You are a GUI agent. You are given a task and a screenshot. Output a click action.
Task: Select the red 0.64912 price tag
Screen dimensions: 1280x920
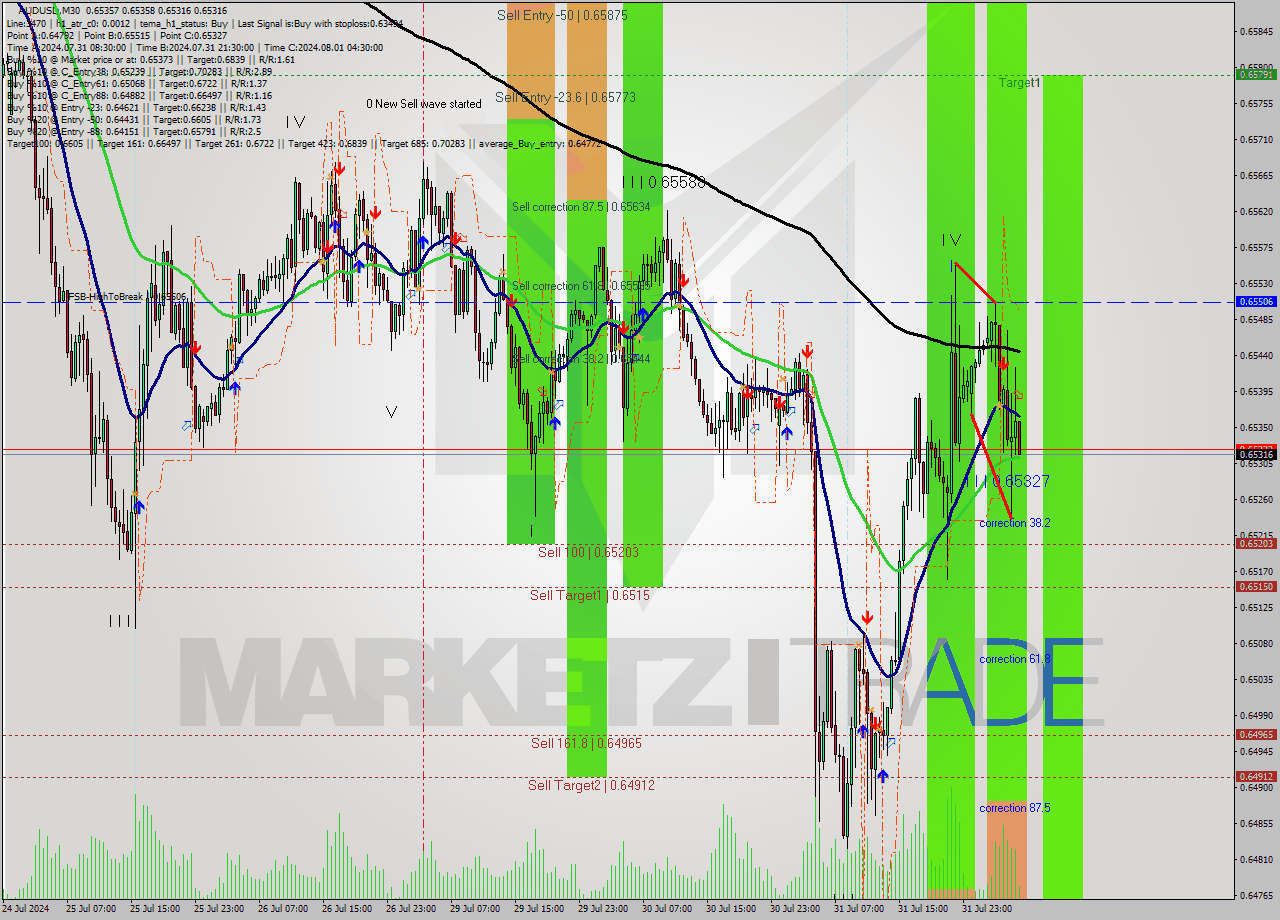[1256, 777]
